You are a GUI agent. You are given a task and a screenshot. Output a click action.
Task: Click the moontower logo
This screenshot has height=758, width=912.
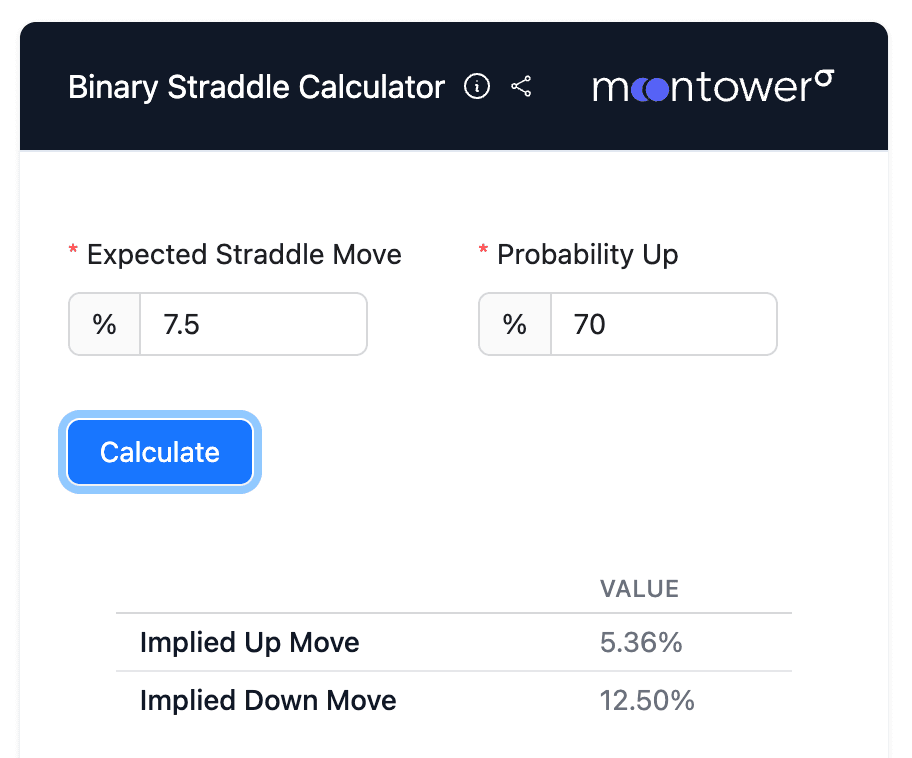point(710,87)
